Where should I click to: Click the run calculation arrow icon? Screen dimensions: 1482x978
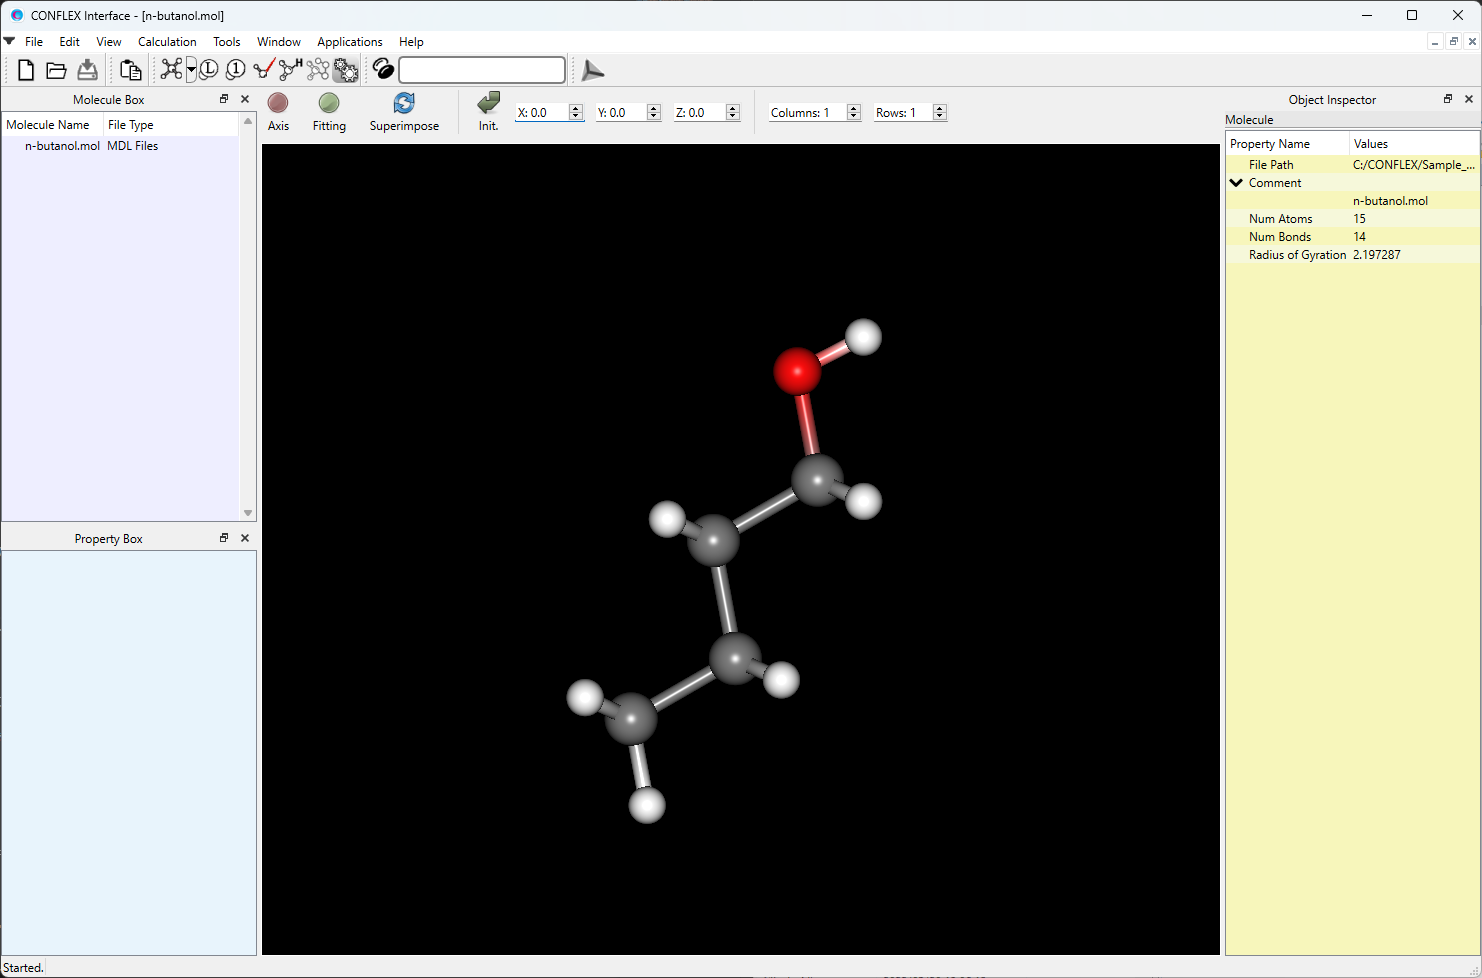(592, 69)
